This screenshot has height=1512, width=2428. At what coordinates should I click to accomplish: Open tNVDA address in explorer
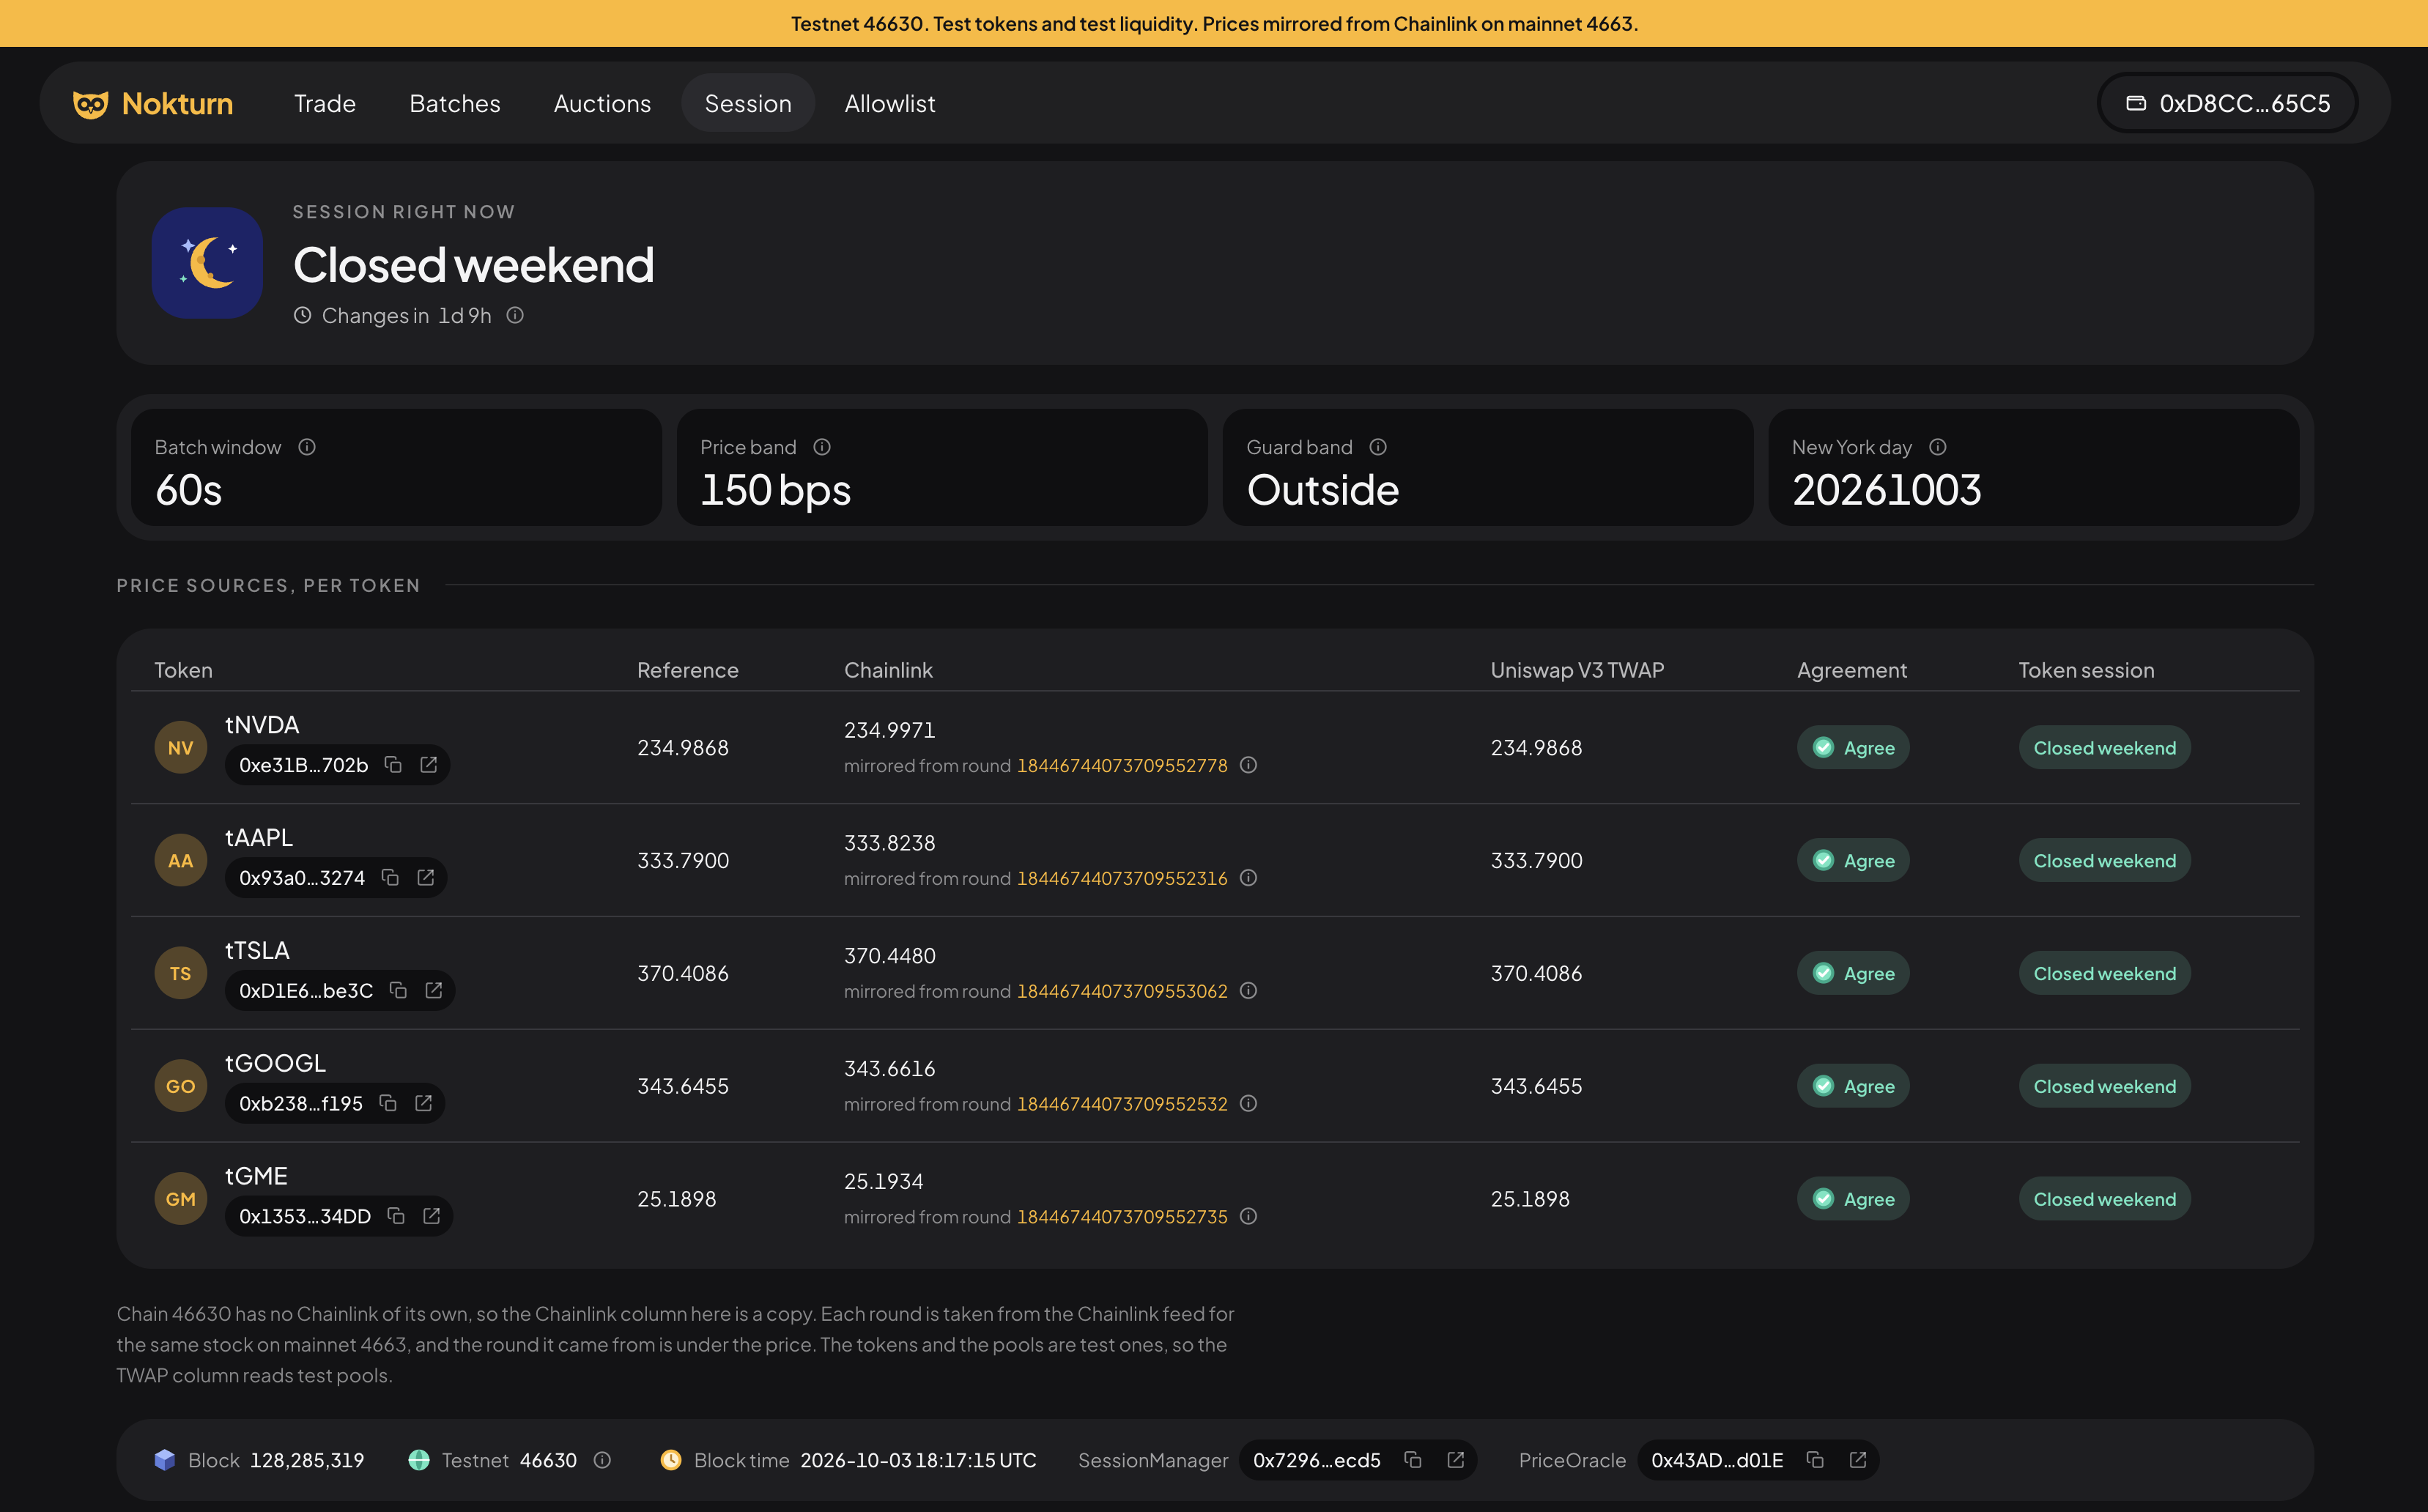tap(429, 765)
